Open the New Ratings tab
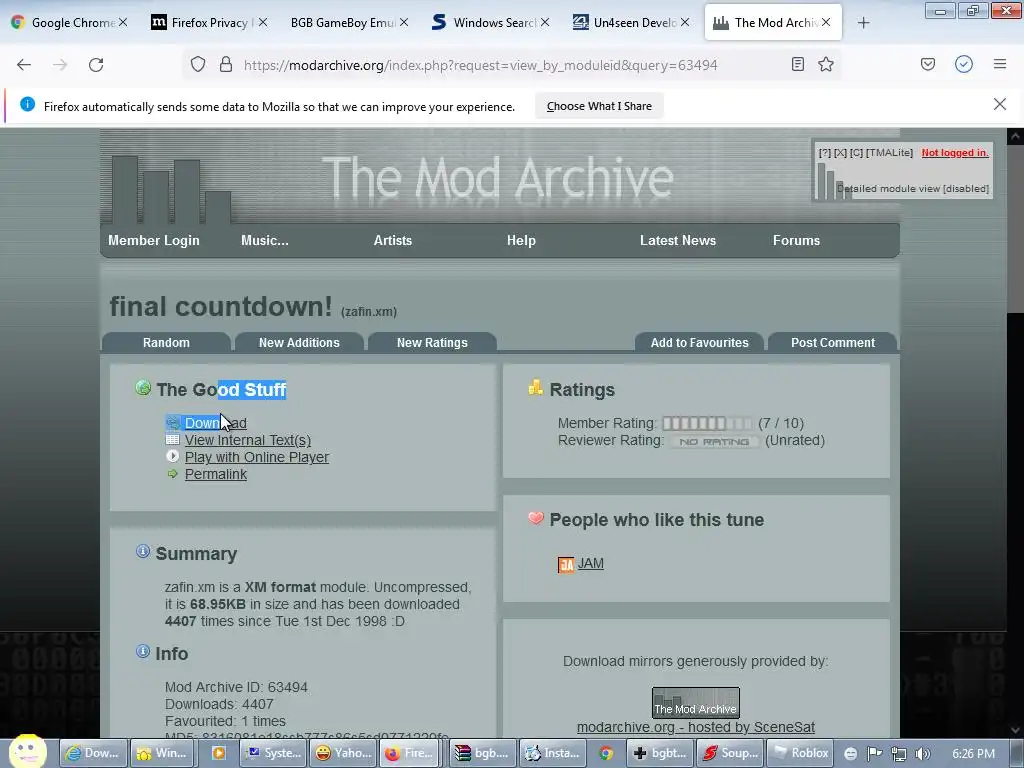Viewport: 1024px width, 768px height. tap(432, 343)
